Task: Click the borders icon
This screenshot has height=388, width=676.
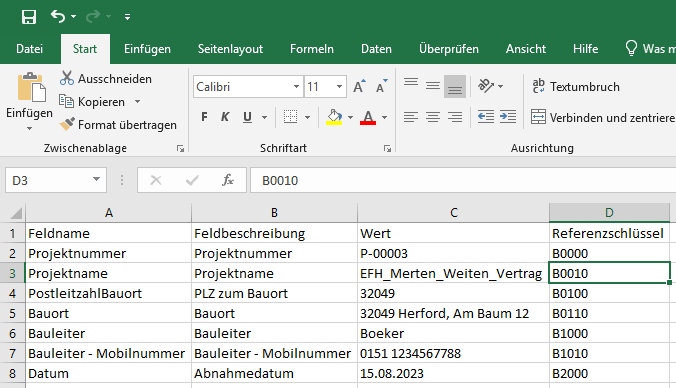Action: point(290,117)
